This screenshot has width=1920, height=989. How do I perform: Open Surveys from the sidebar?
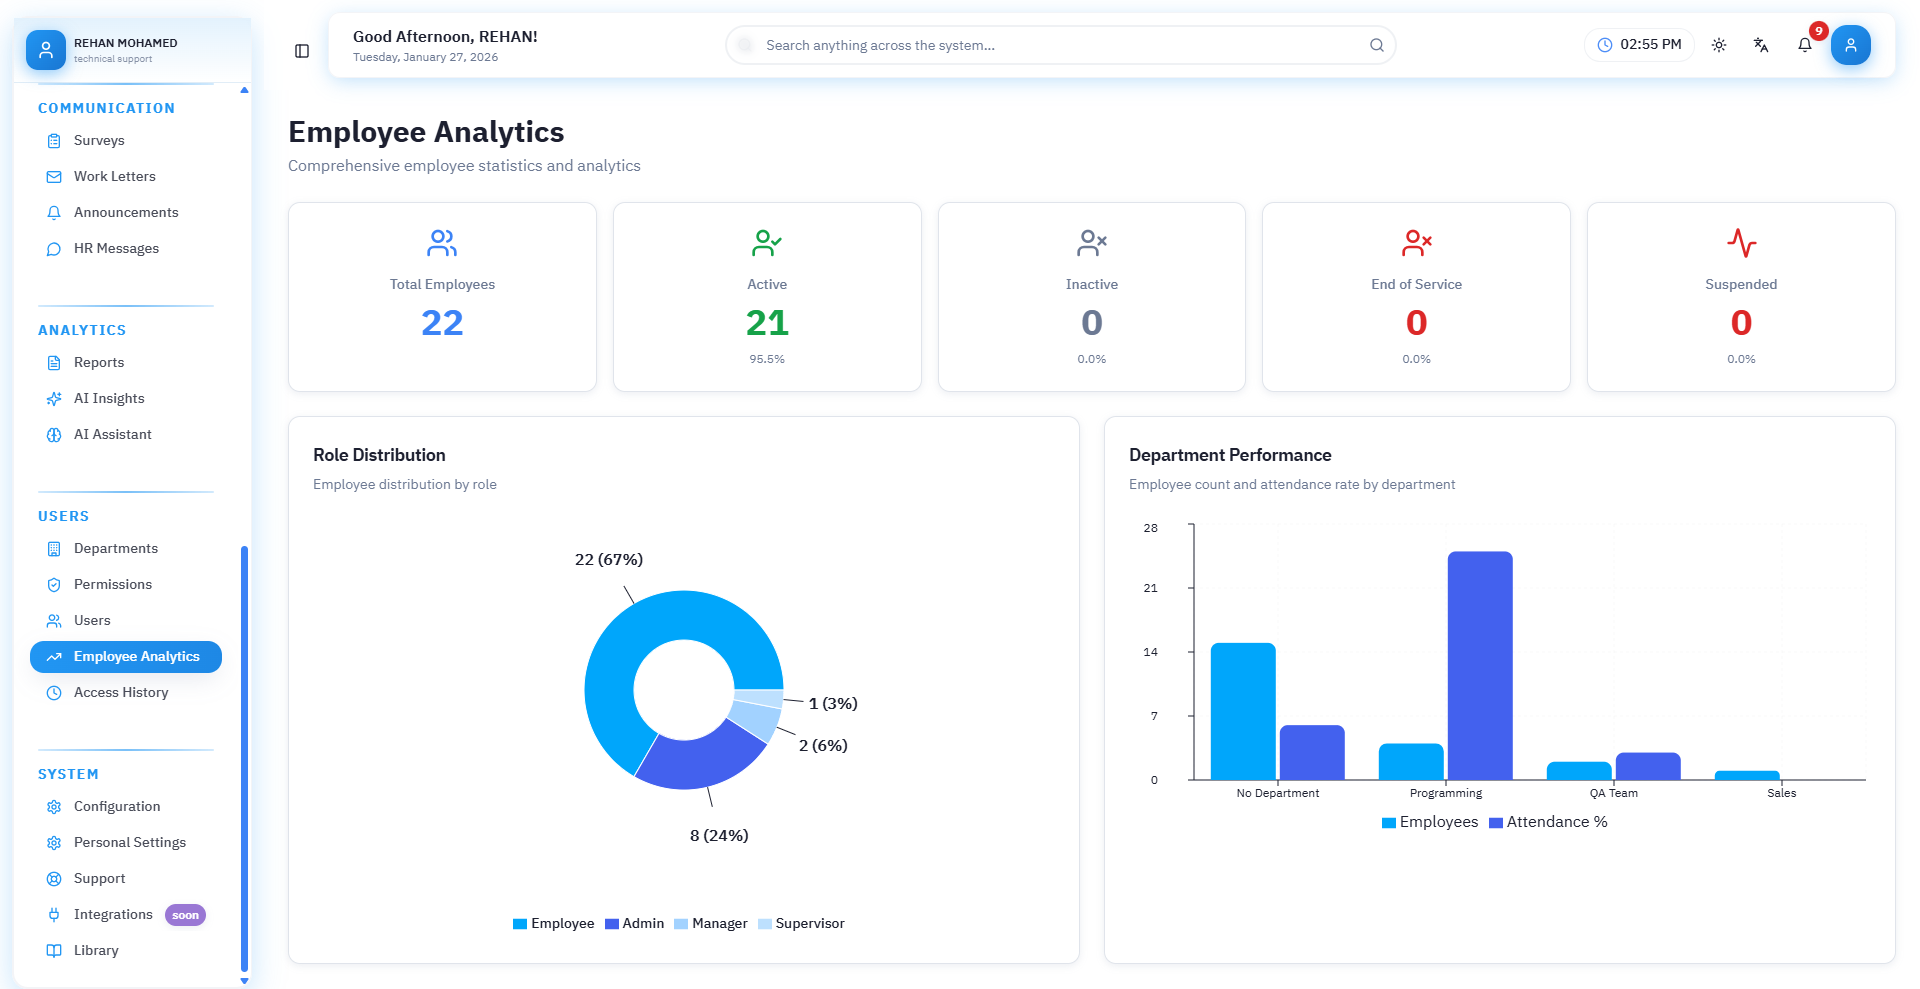tap(99, 141)
